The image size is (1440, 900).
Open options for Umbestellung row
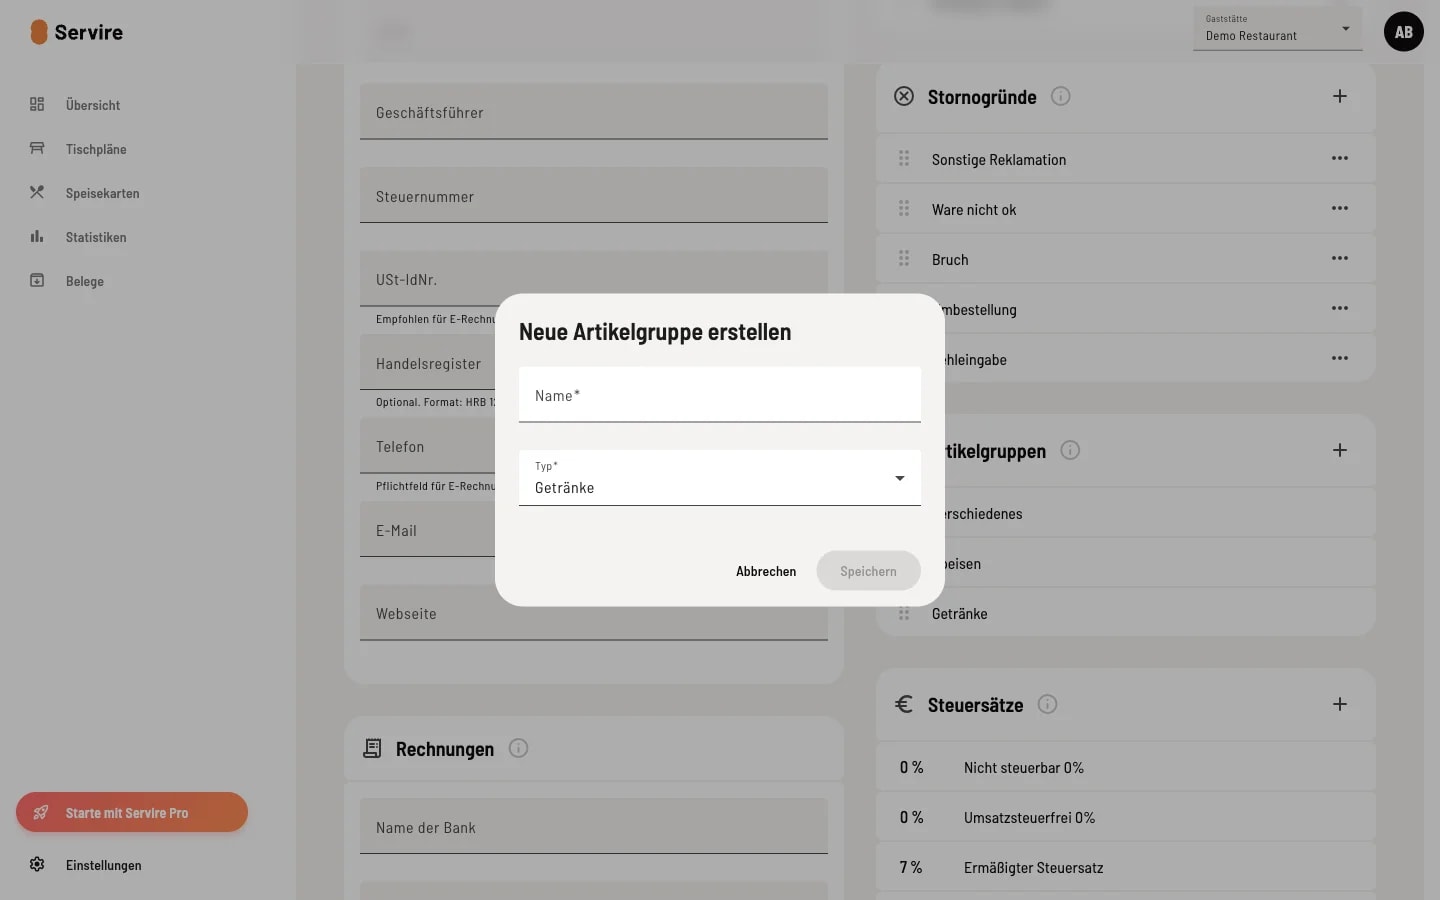point(1340,308)
